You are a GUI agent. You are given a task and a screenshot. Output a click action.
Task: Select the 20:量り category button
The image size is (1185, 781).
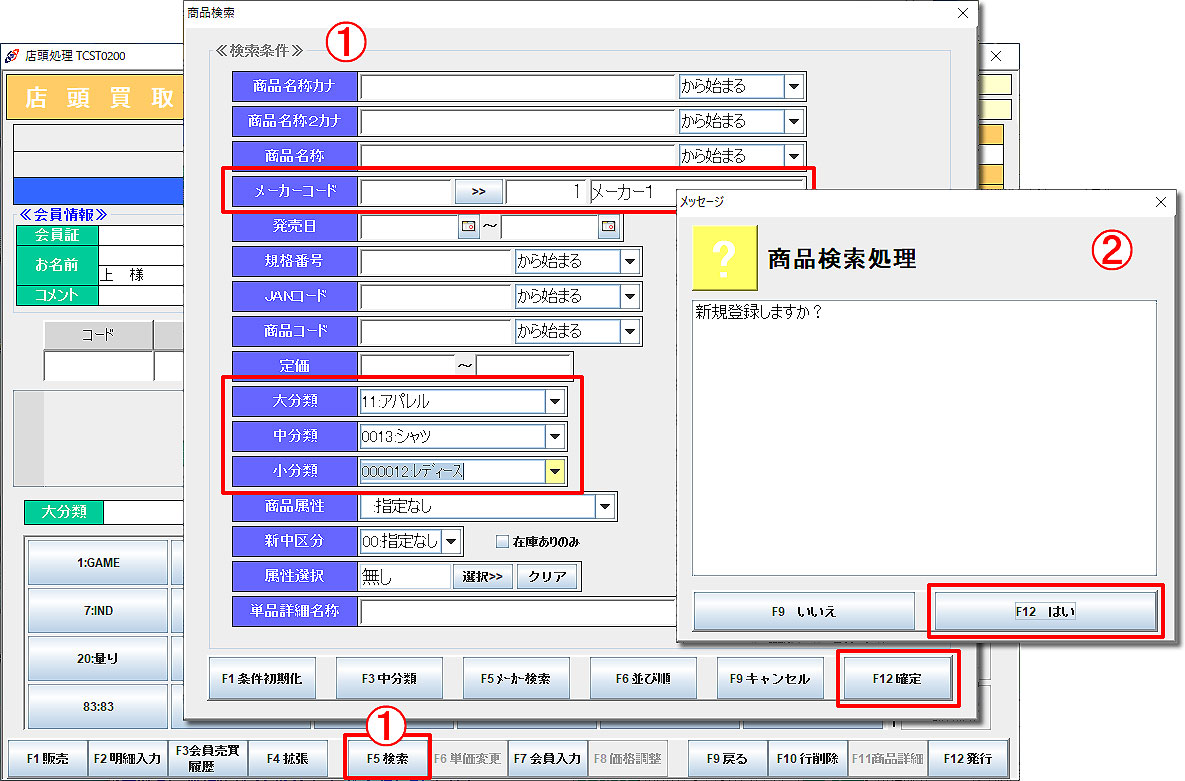point(98,659)
